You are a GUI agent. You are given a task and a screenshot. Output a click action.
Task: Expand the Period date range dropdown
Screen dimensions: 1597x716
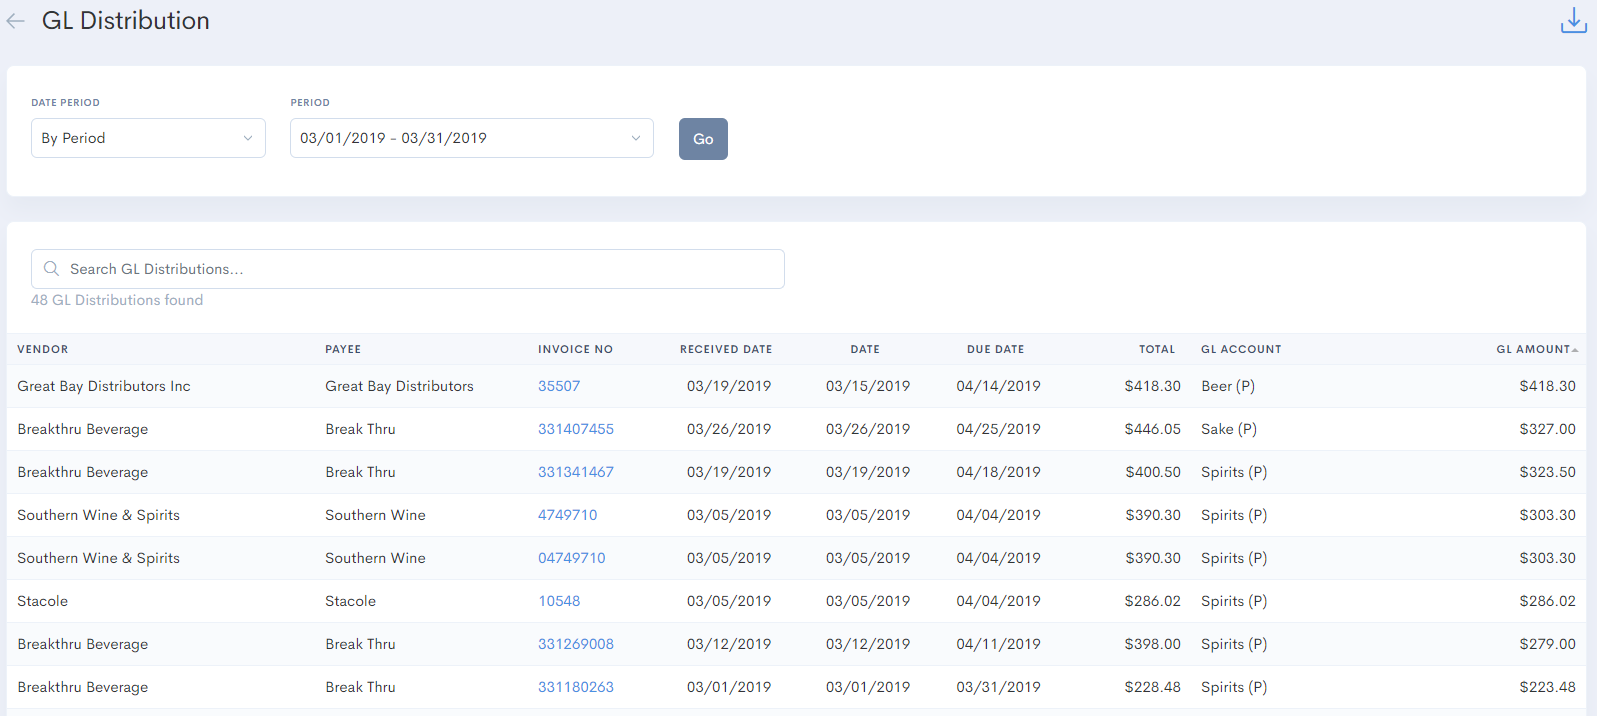tap(472, 138)
